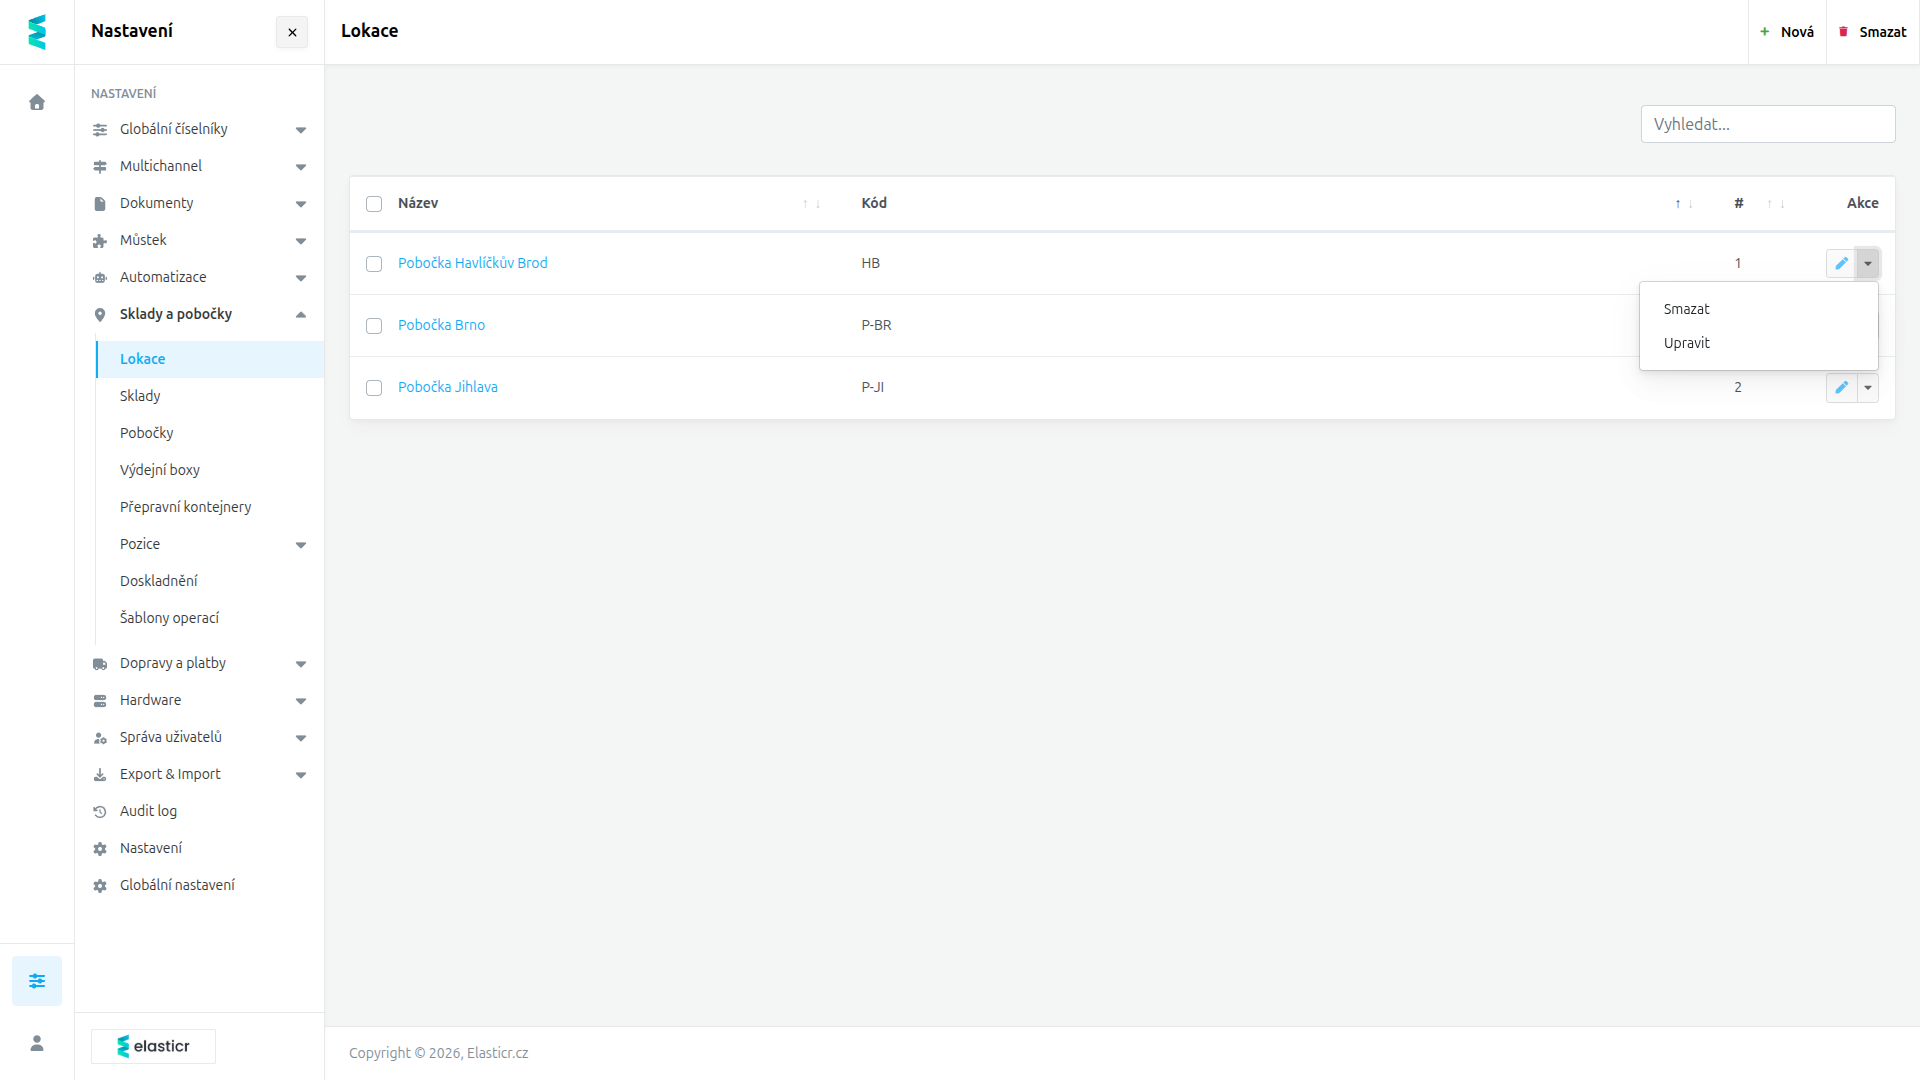Viewport: 1920px width, 1080px height.
Task: Click the HB code cell
Action: 870,263
